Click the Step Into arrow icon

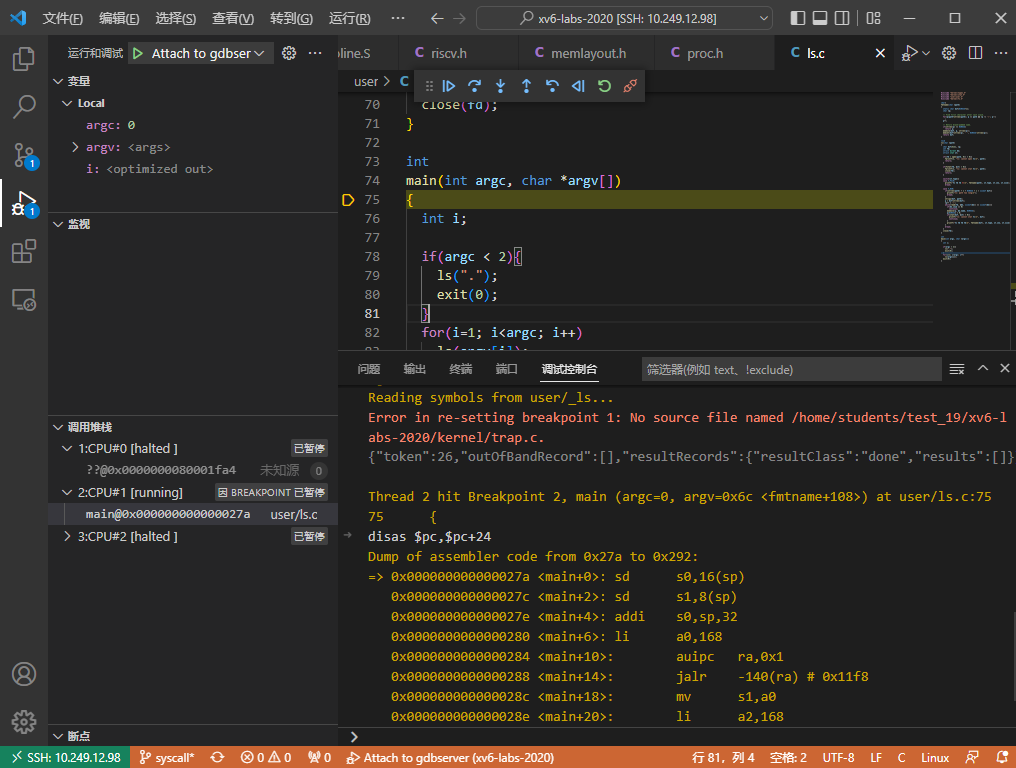(500, 86)
